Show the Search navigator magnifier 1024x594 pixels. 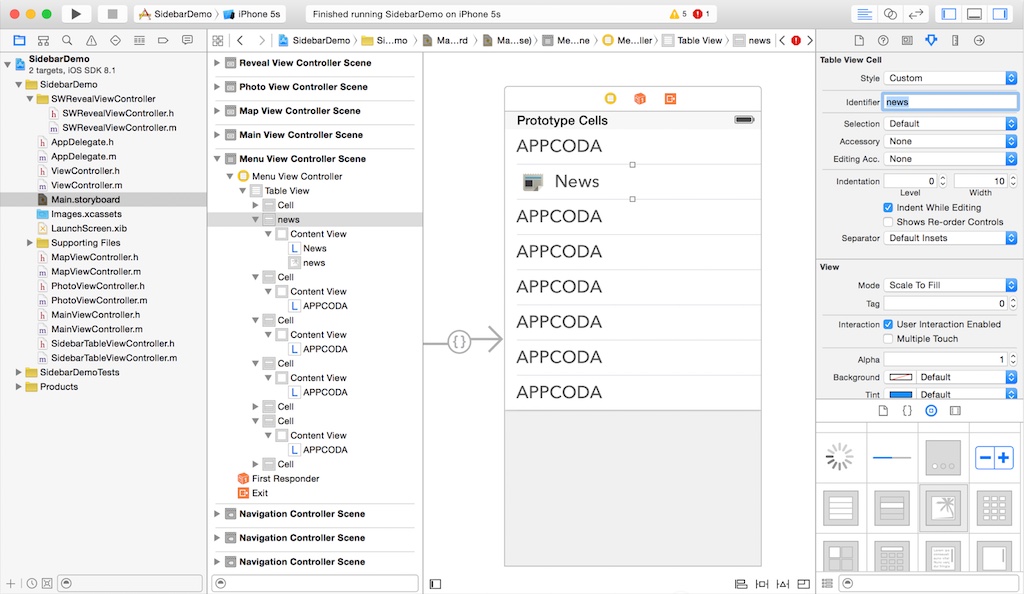67,40
